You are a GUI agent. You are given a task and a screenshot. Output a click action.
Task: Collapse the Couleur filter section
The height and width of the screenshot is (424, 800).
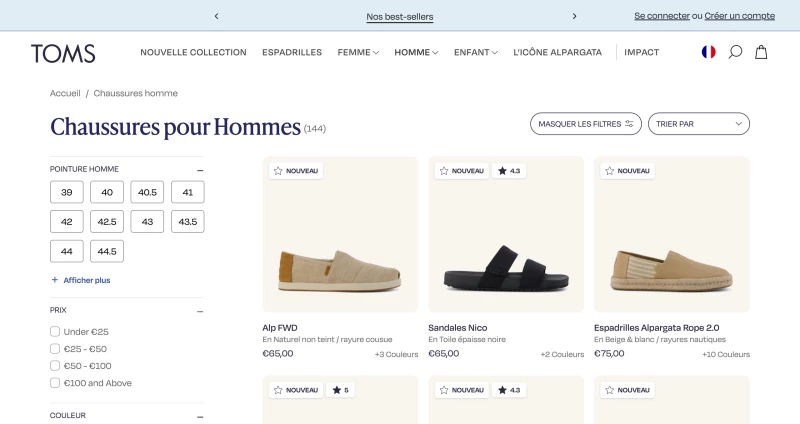pyautogui.click(x=200, y=416)
